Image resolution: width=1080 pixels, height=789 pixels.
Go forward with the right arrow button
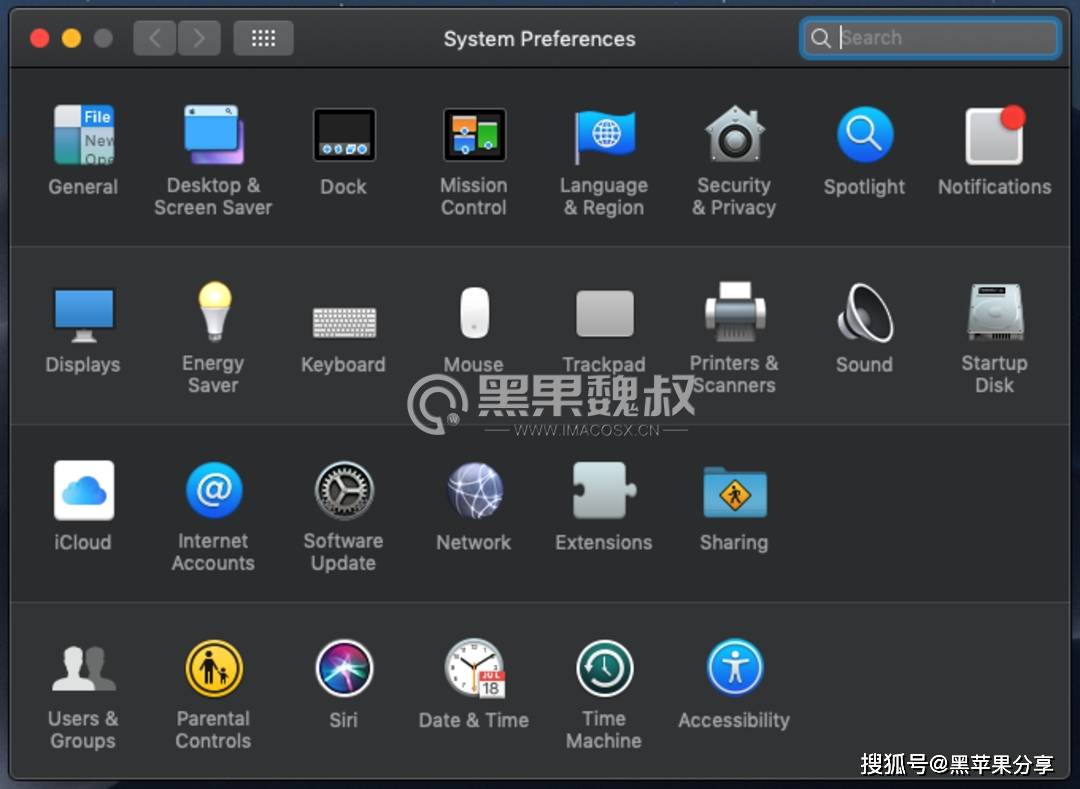(199, 38)
